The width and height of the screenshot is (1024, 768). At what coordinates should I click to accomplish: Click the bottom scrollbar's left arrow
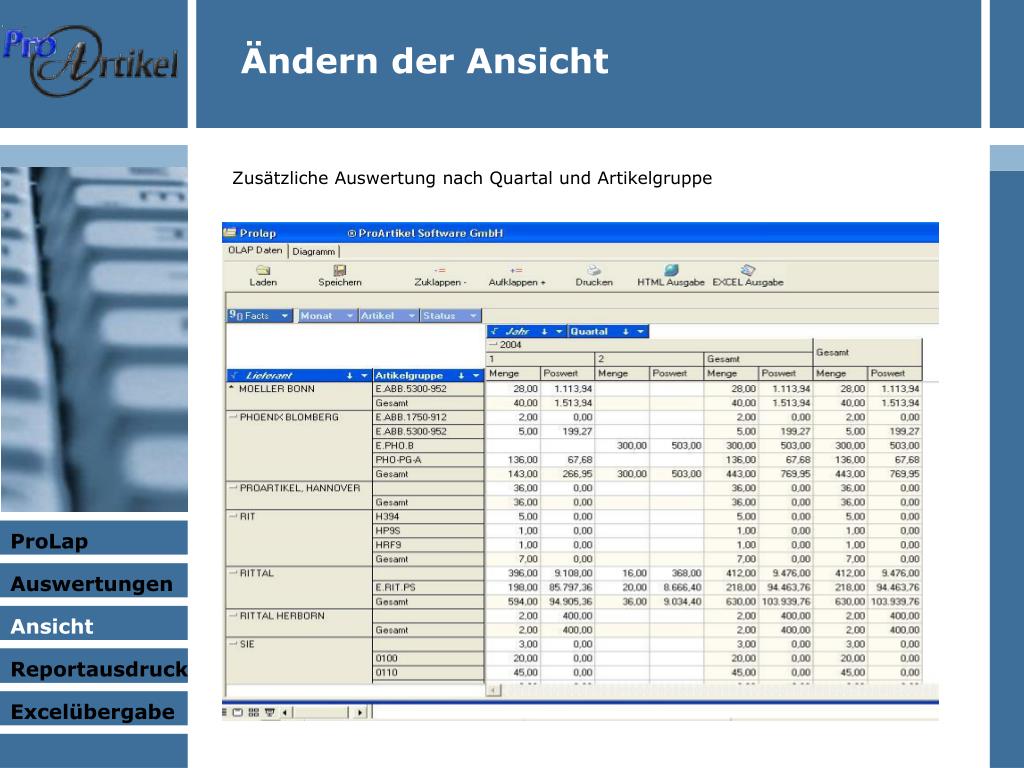(285, 712)
